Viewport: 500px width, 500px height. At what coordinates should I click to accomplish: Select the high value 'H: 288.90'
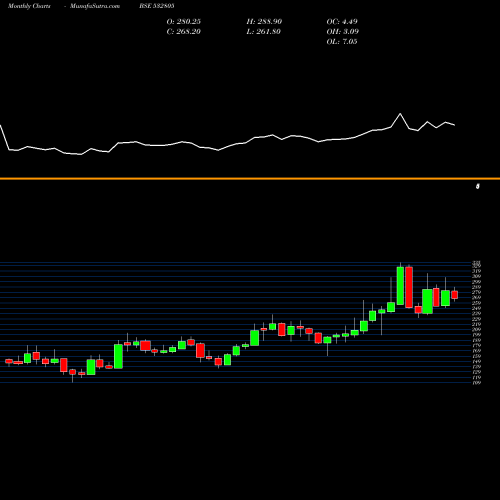coord(264,22)
